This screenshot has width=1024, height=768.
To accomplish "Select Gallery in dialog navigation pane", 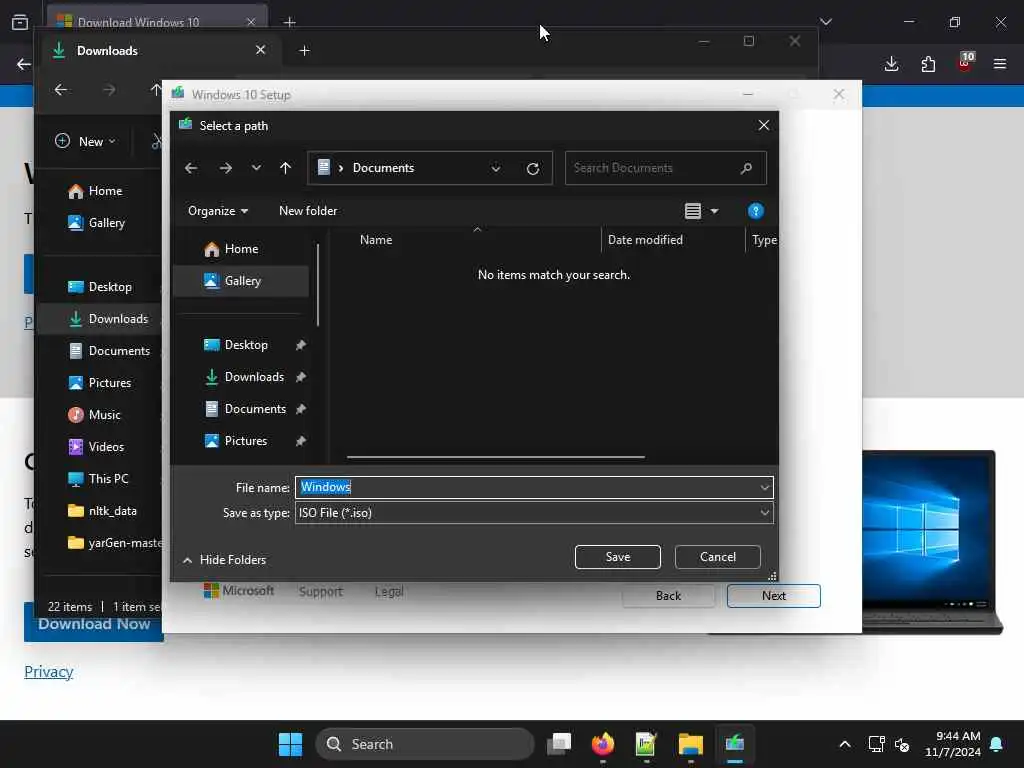I will coord(241,281).
